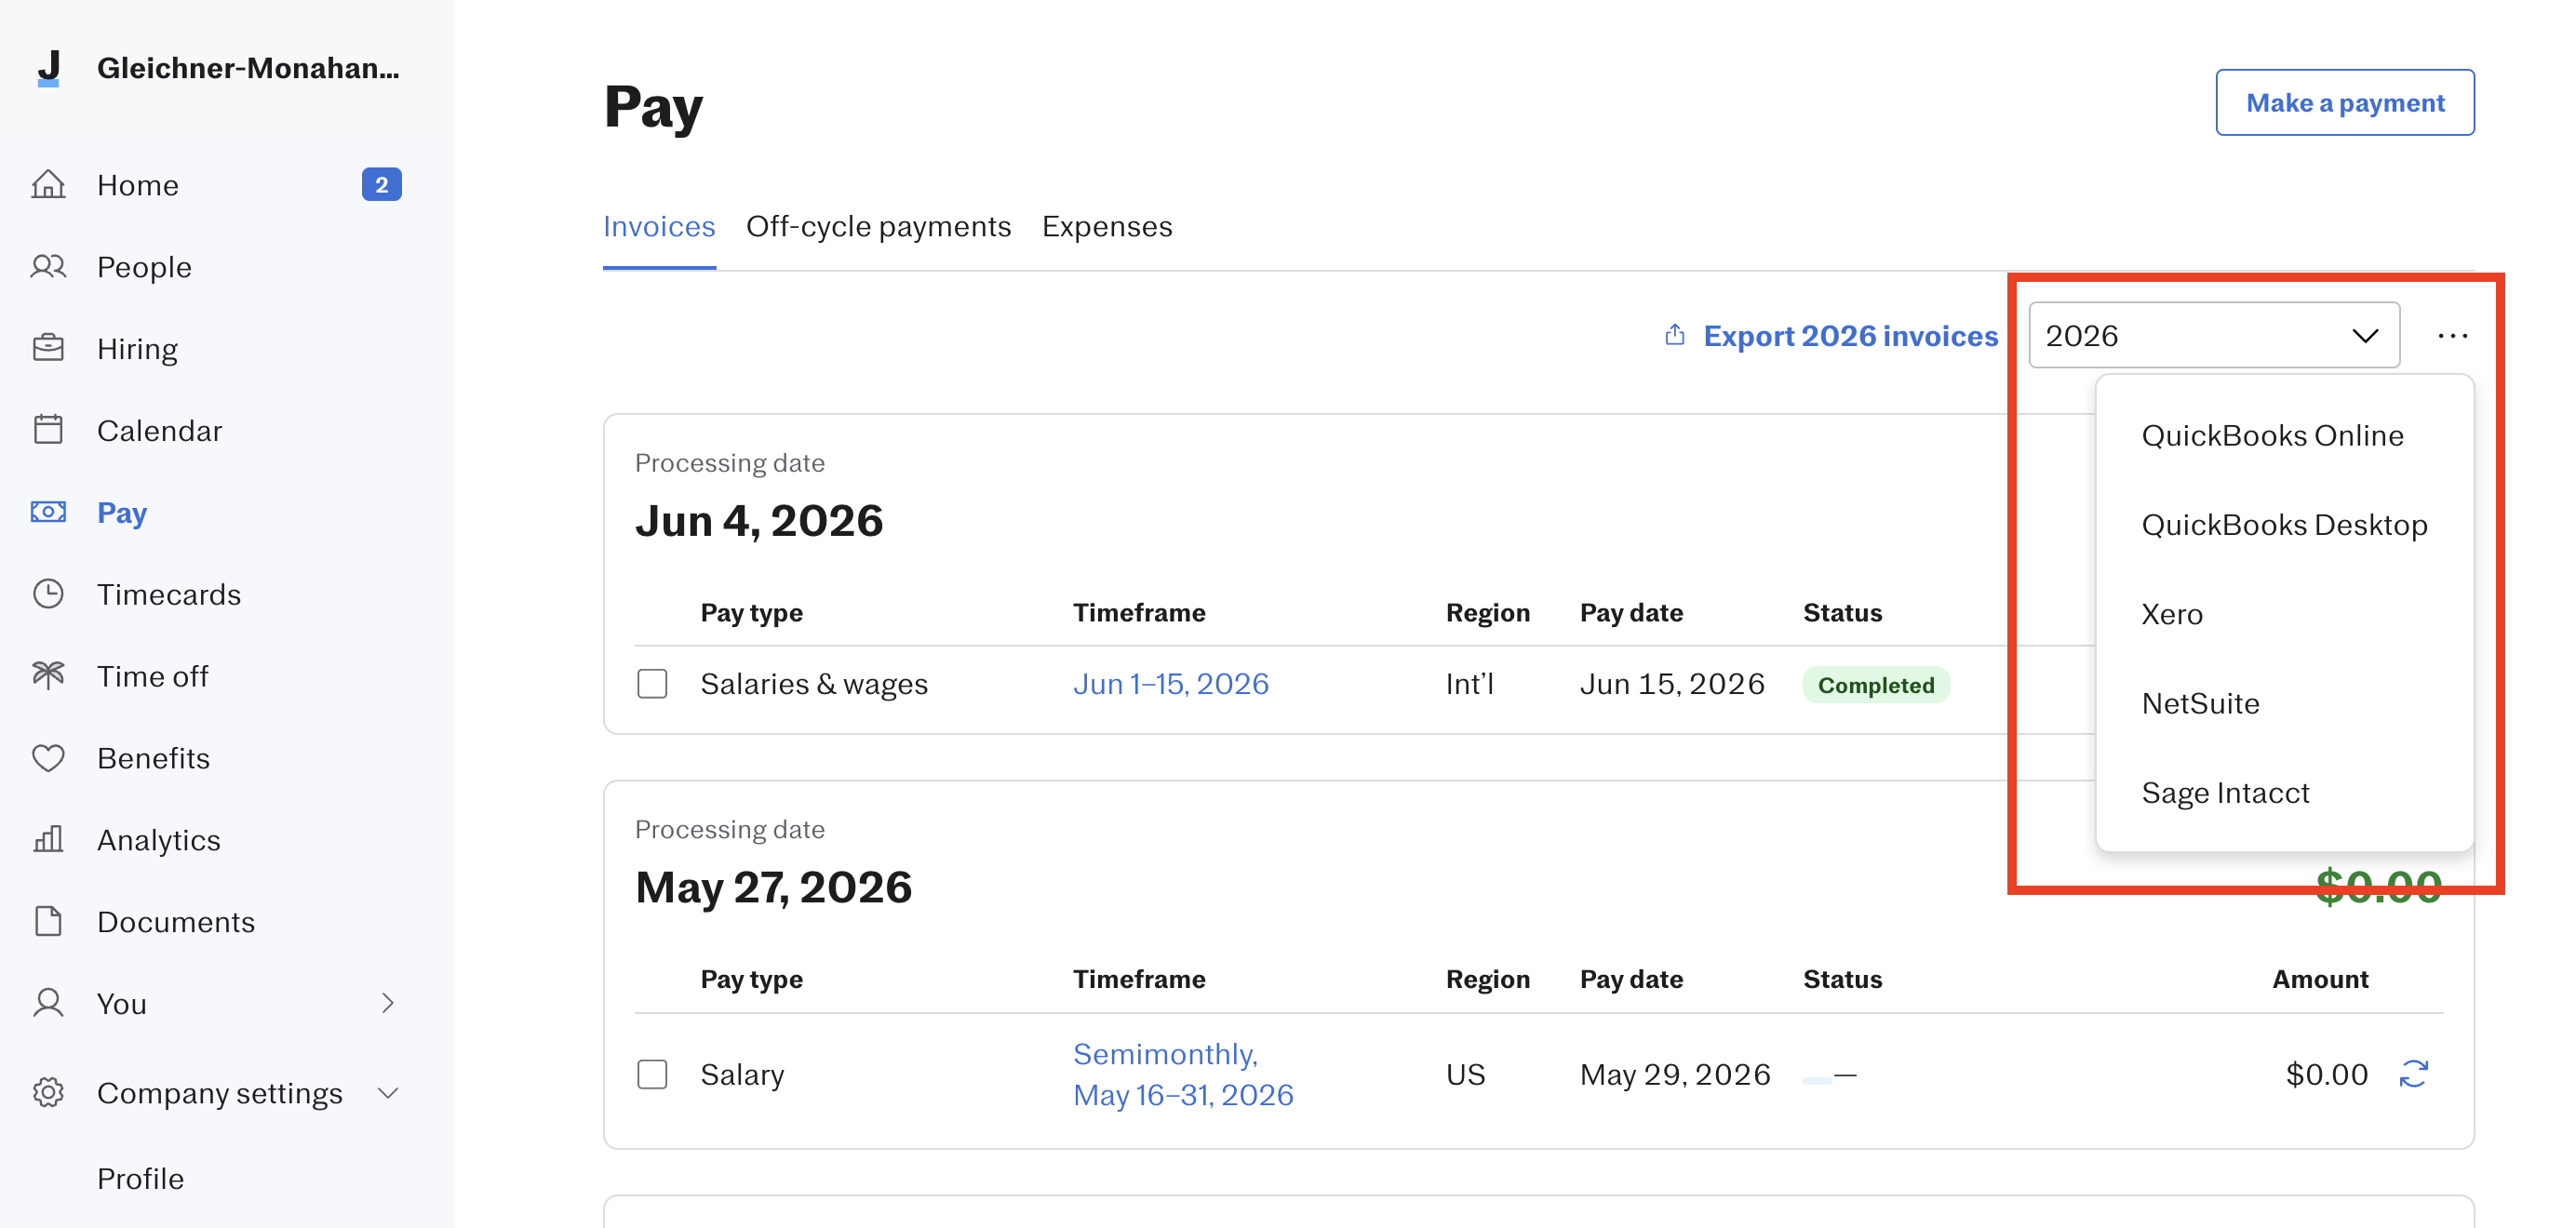The height and width of the screenshot is (1228, 2576).
Task: Open the three-dot more options menu
Action: 2453,336
